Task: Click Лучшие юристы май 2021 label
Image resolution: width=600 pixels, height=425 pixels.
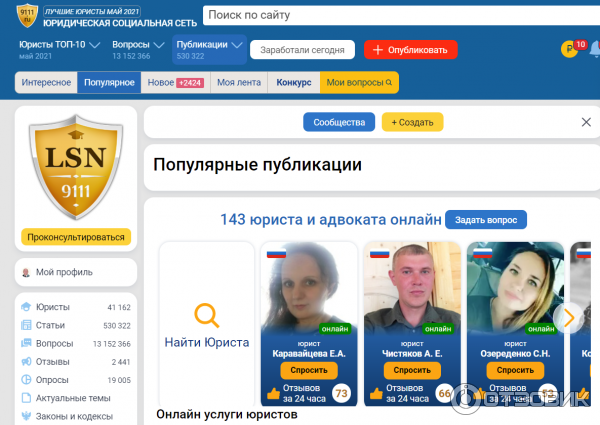Action: 92,11
